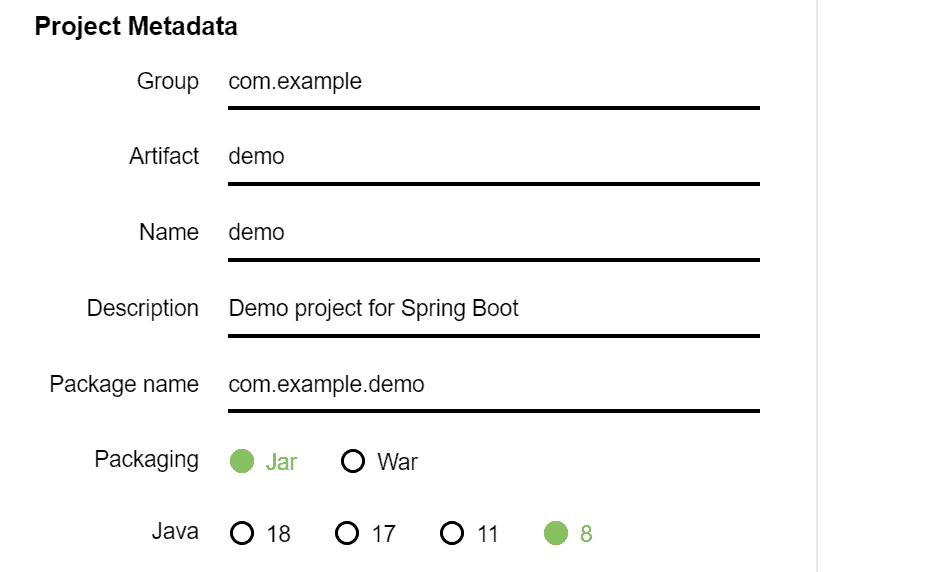950x572 pixels.
Task: Click the Java row label
Action: pos(175,531)
